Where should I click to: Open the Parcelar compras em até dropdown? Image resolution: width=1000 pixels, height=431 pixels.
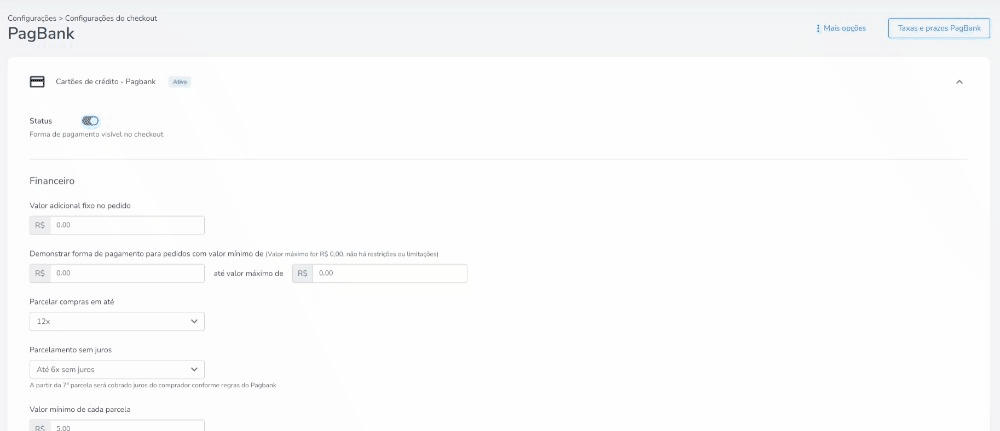117,321
